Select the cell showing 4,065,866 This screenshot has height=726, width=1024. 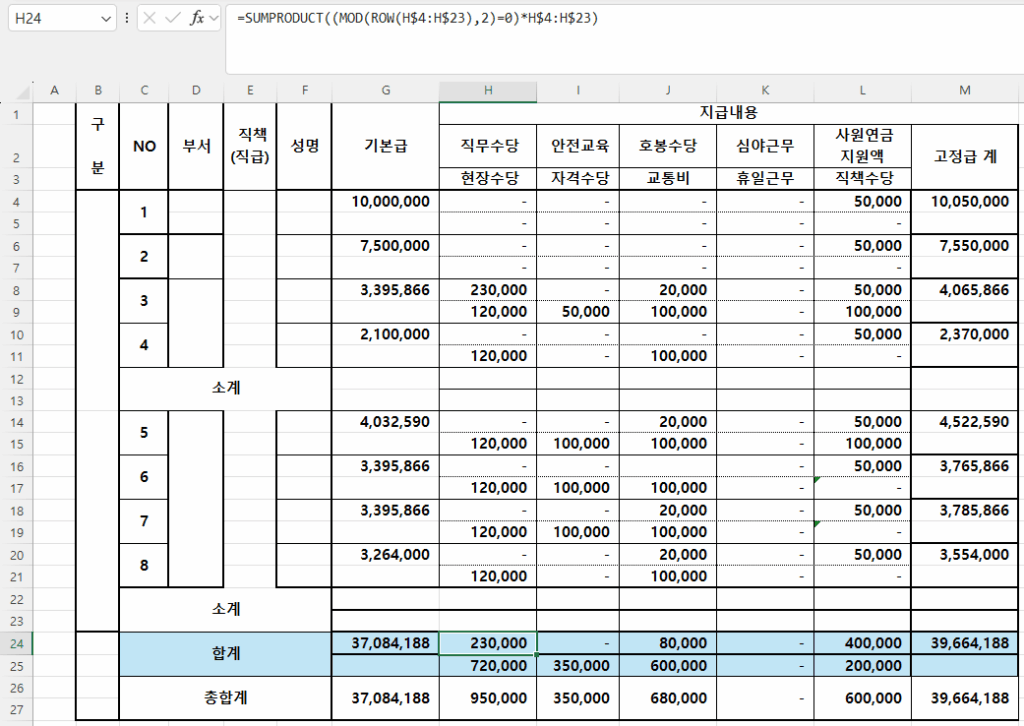pyautogui.click(x=965, y=291)
